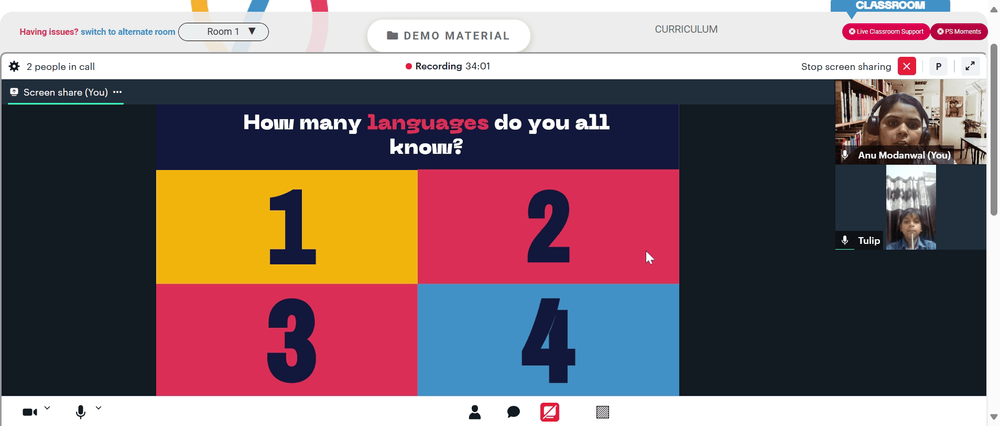Click switch to alternate room link
This screenshot has width=1000, height=426.
[x=128, y=32]
